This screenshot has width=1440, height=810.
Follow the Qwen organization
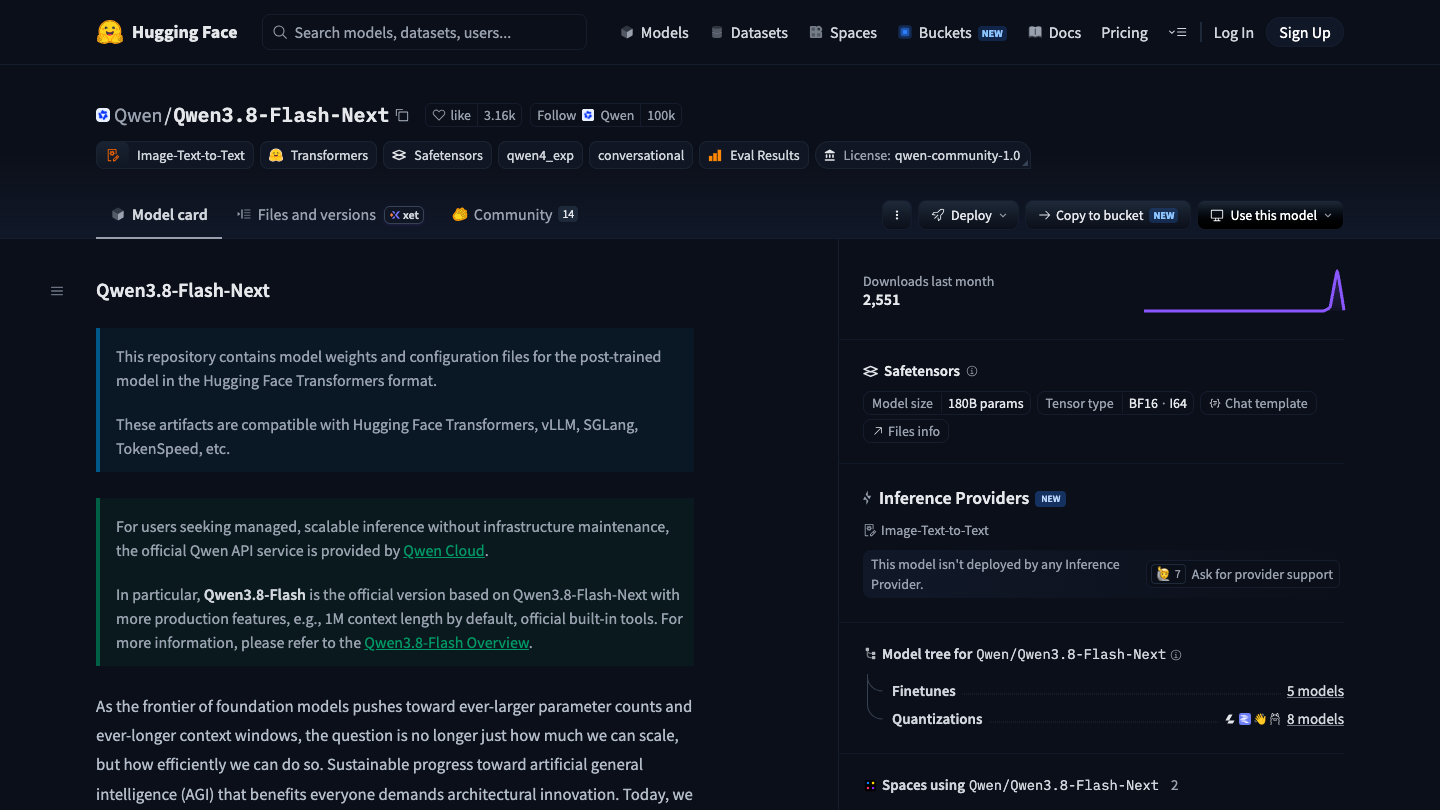(585, 115)
